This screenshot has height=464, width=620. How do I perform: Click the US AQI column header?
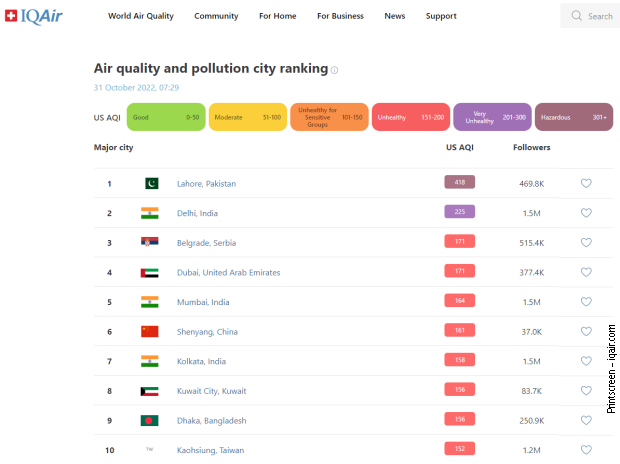pyautogui.click(x=459, y=147)
